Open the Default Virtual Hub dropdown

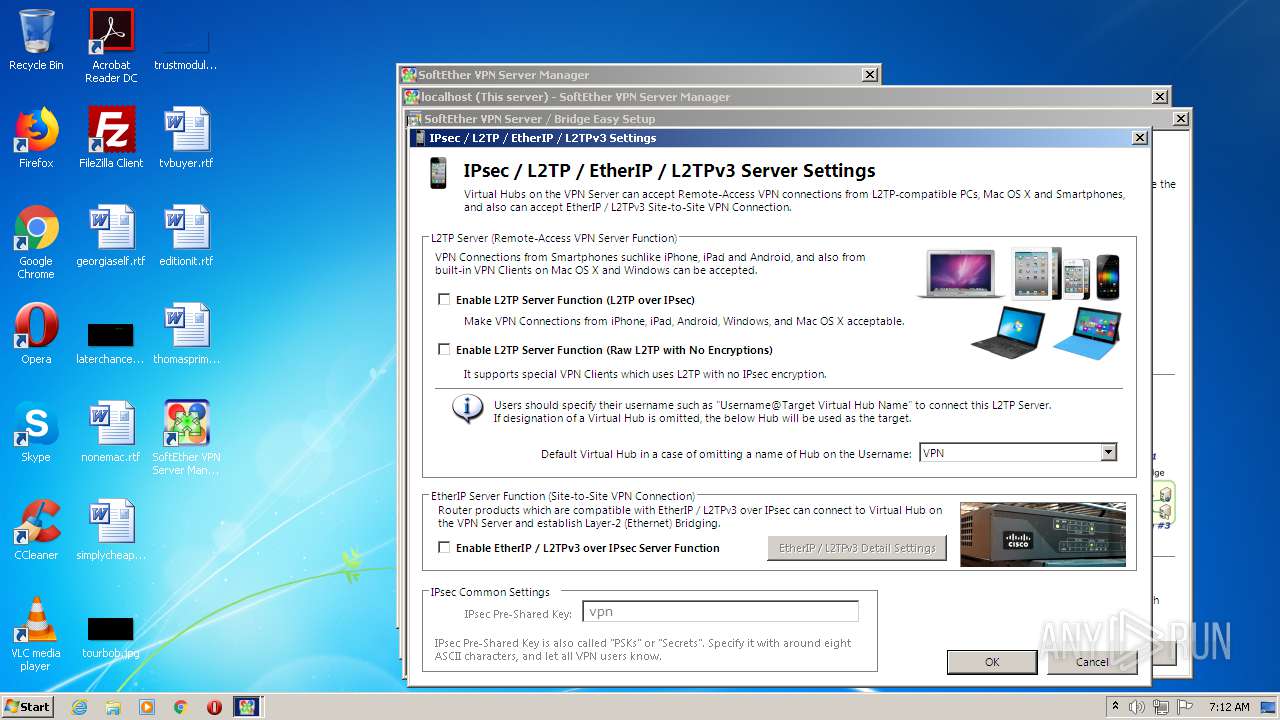[x=1108, y=453]
